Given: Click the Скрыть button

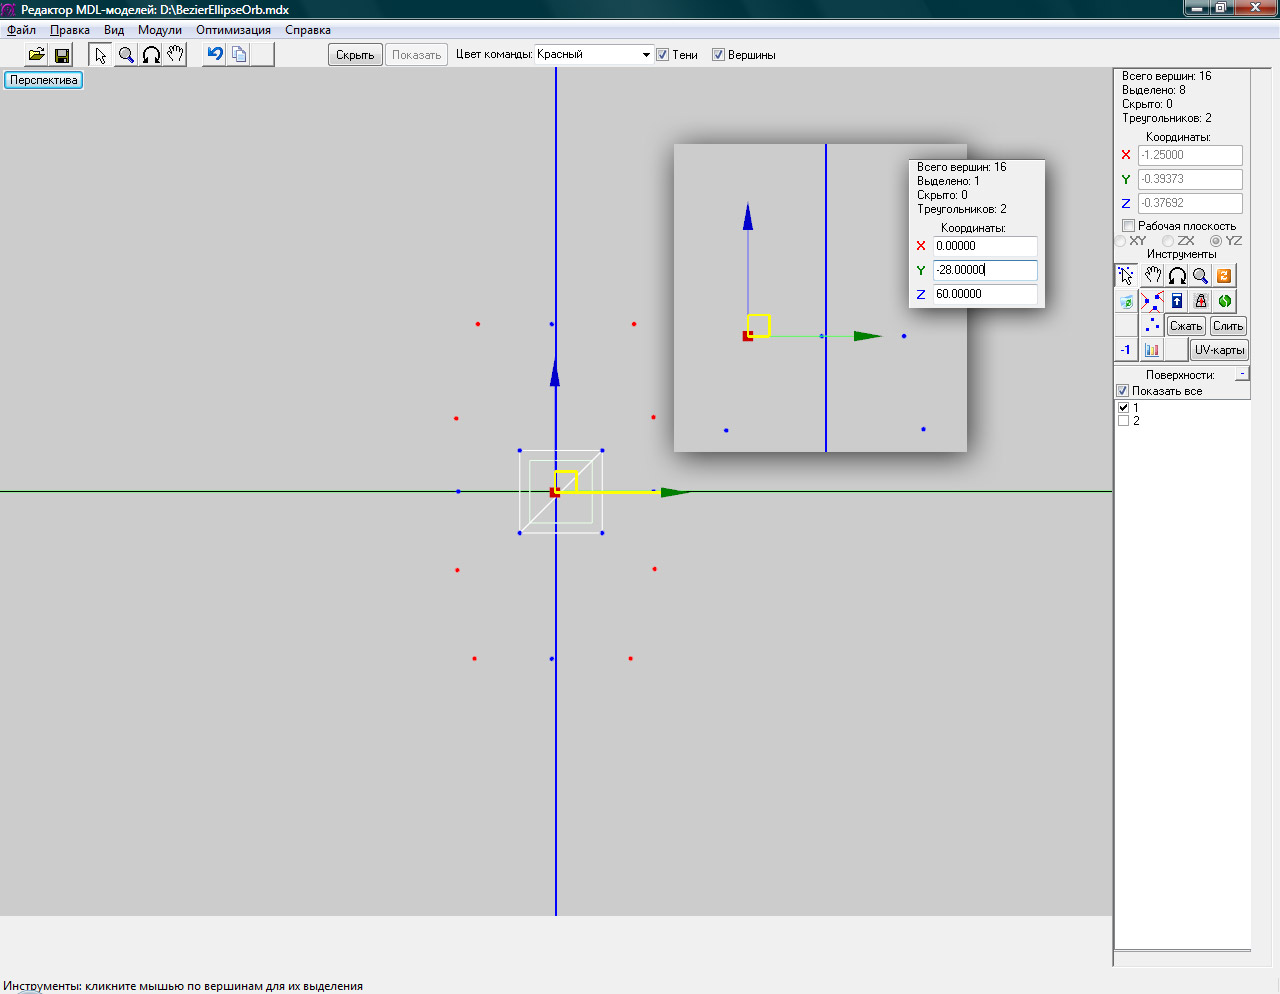Looking at the screenshot, I should pyautogui.click(x=355, y=55).
